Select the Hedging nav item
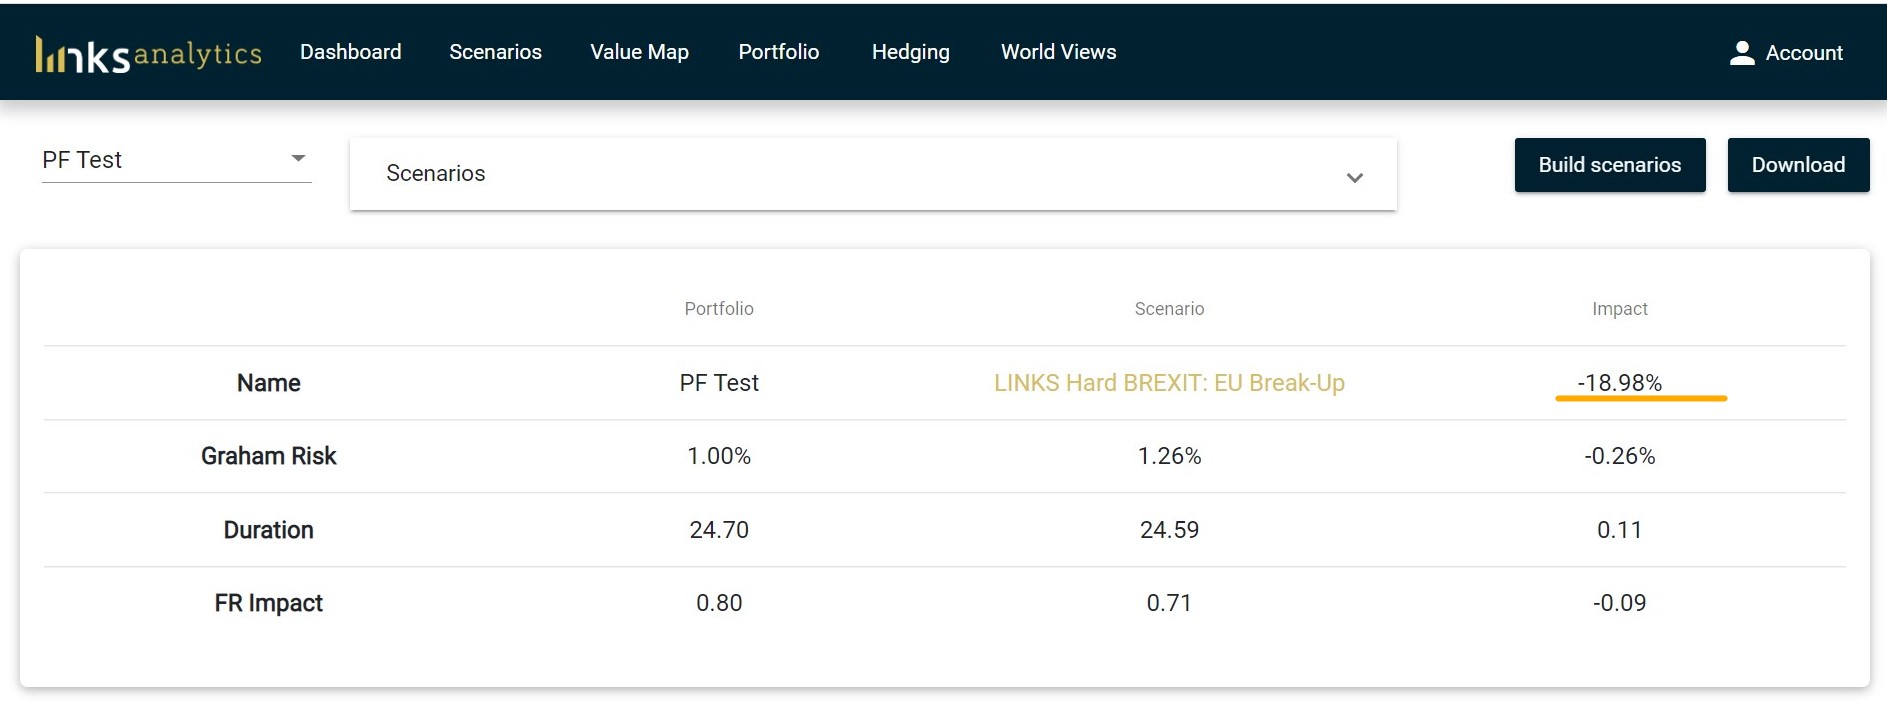Image resolution: width=1887 pixels, height=704 pixels. click(910, 52)
